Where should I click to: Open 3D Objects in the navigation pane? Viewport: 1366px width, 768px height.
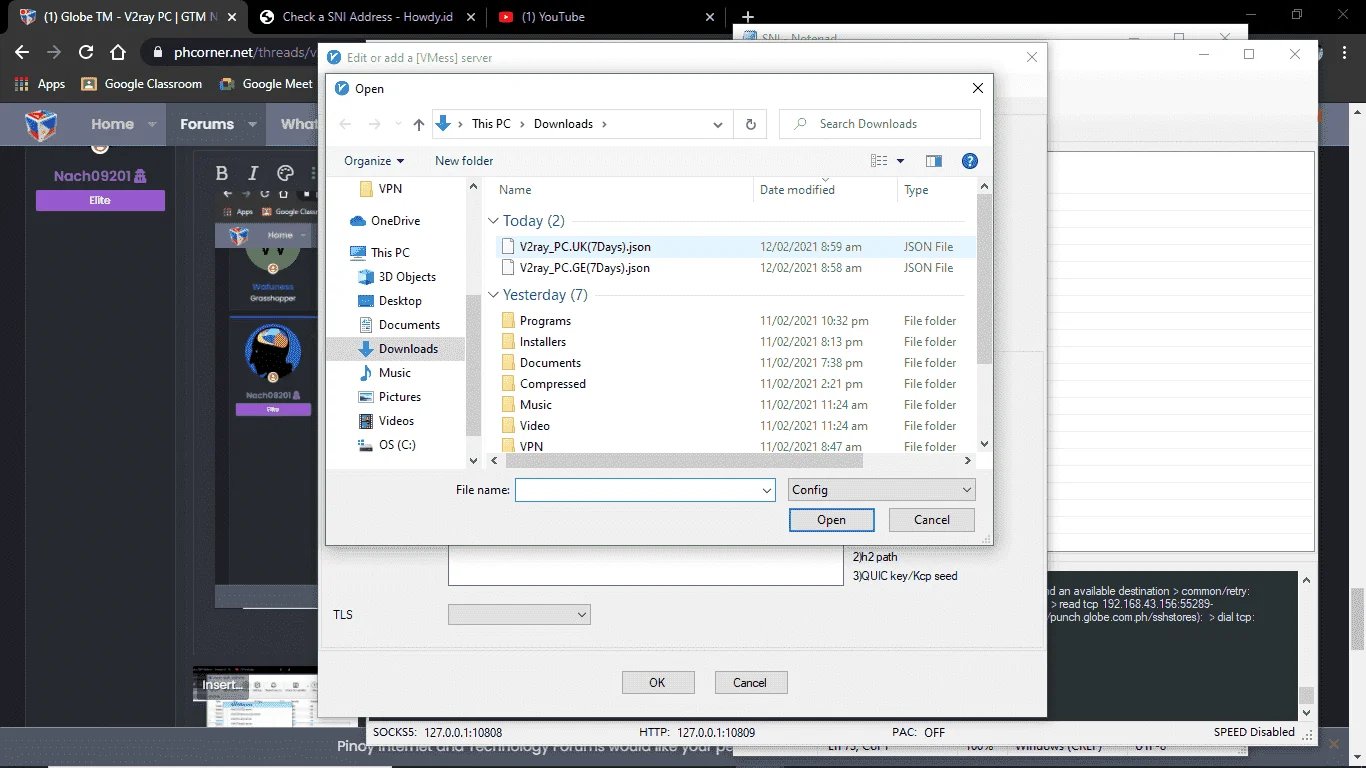397,277
